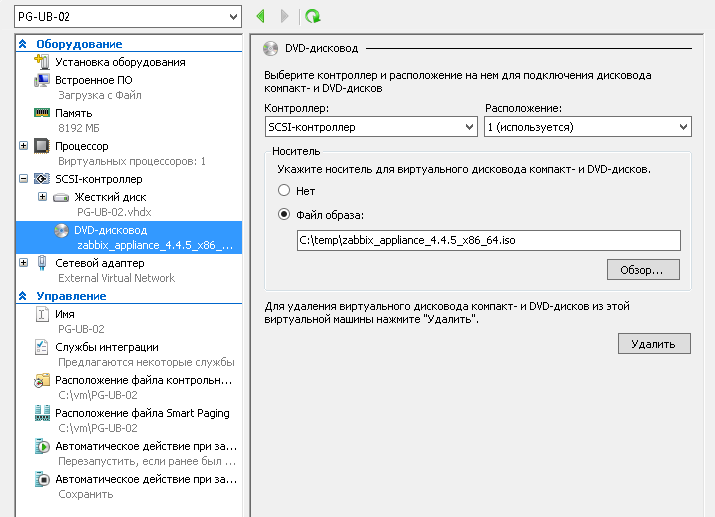Click the Жесткий диск drive icon
This screenshot has height=517, width=715.
click(x=61, y=197)
